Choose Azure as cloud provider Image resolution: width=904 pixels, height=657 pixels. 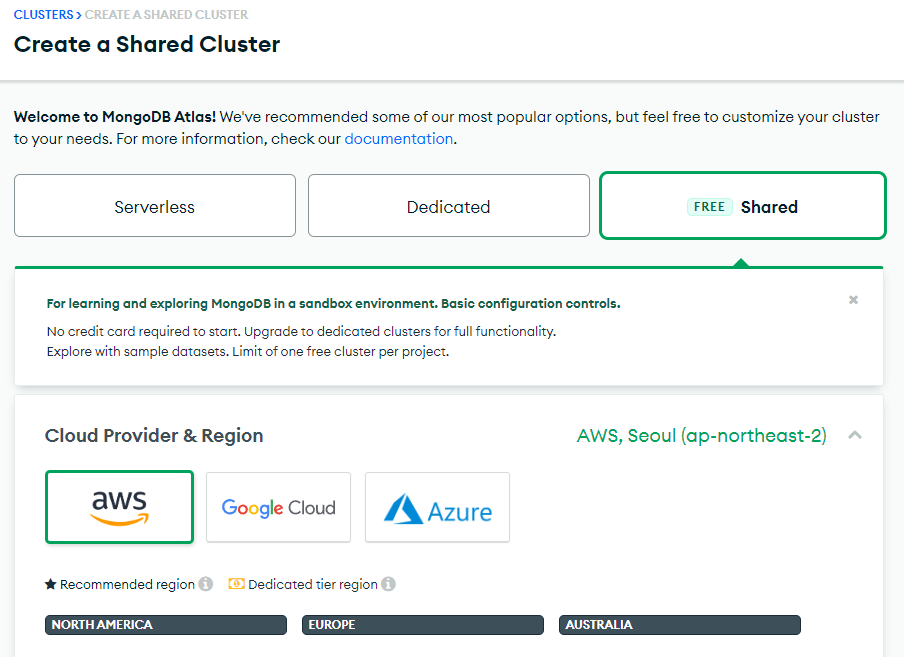coord(438,507)
